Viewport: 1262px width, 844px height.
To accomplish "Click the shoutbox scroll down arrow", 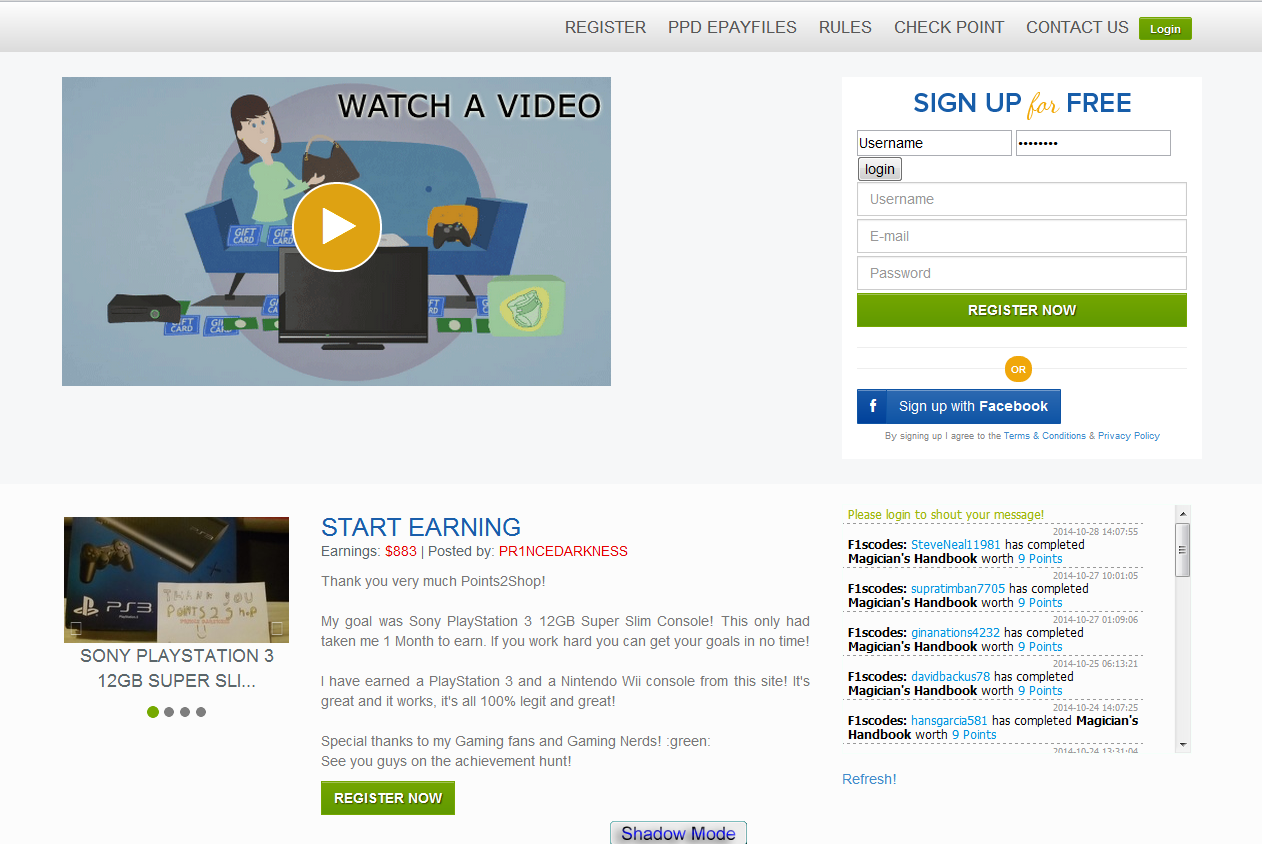I will [1183, 744].
